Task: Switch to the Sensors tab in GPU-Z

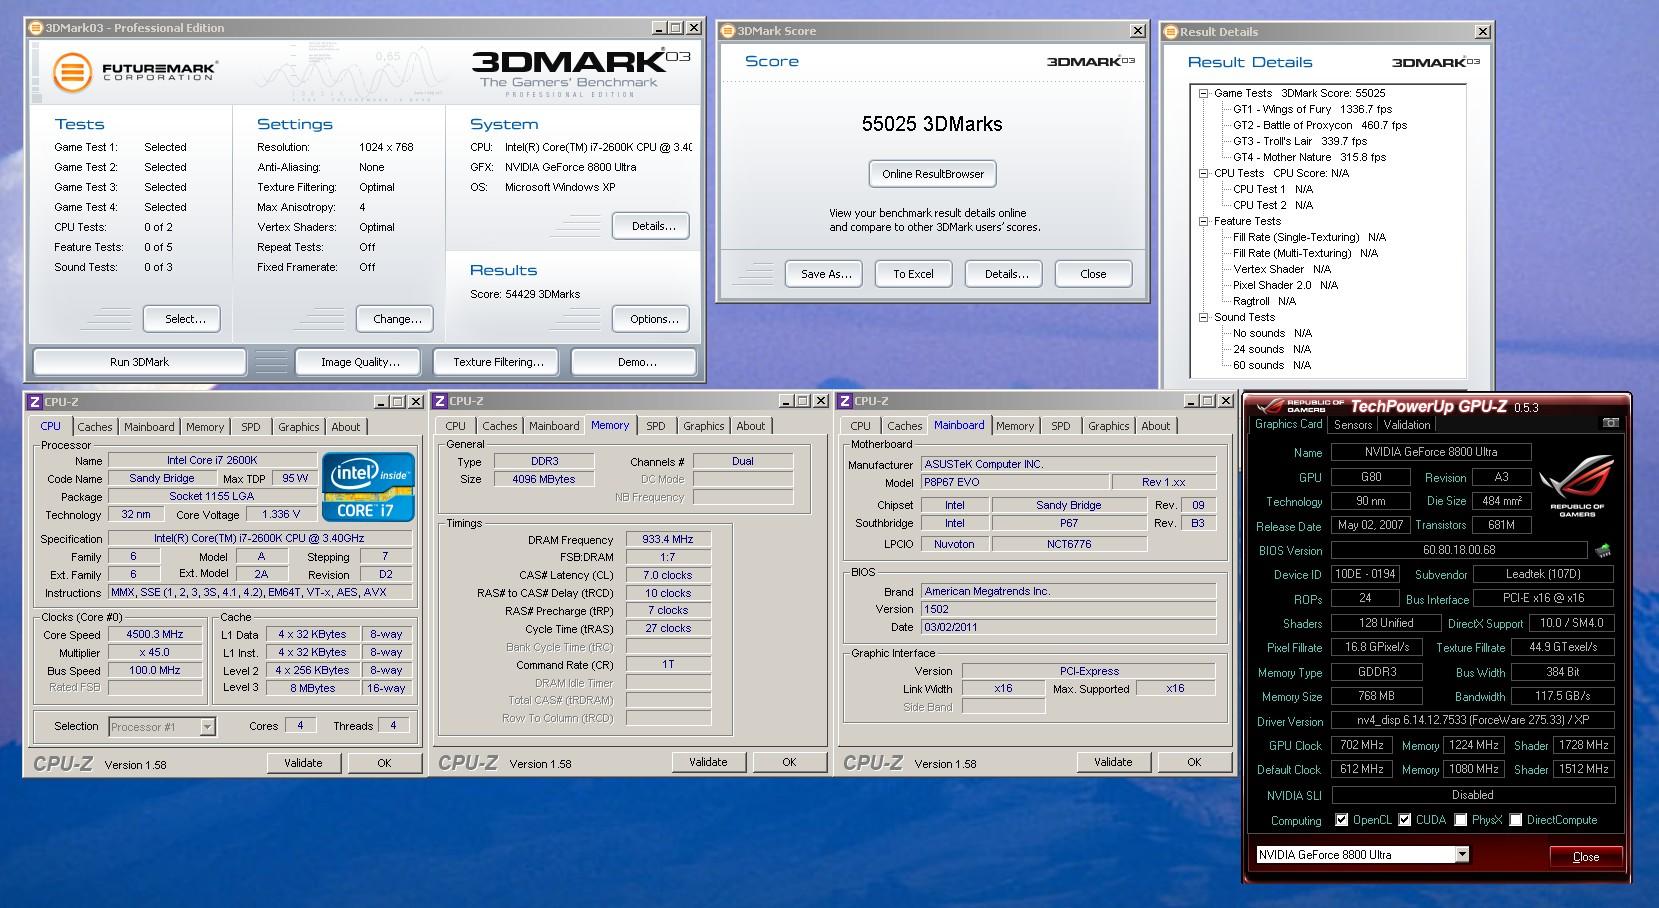Action: coord(1353,425)
